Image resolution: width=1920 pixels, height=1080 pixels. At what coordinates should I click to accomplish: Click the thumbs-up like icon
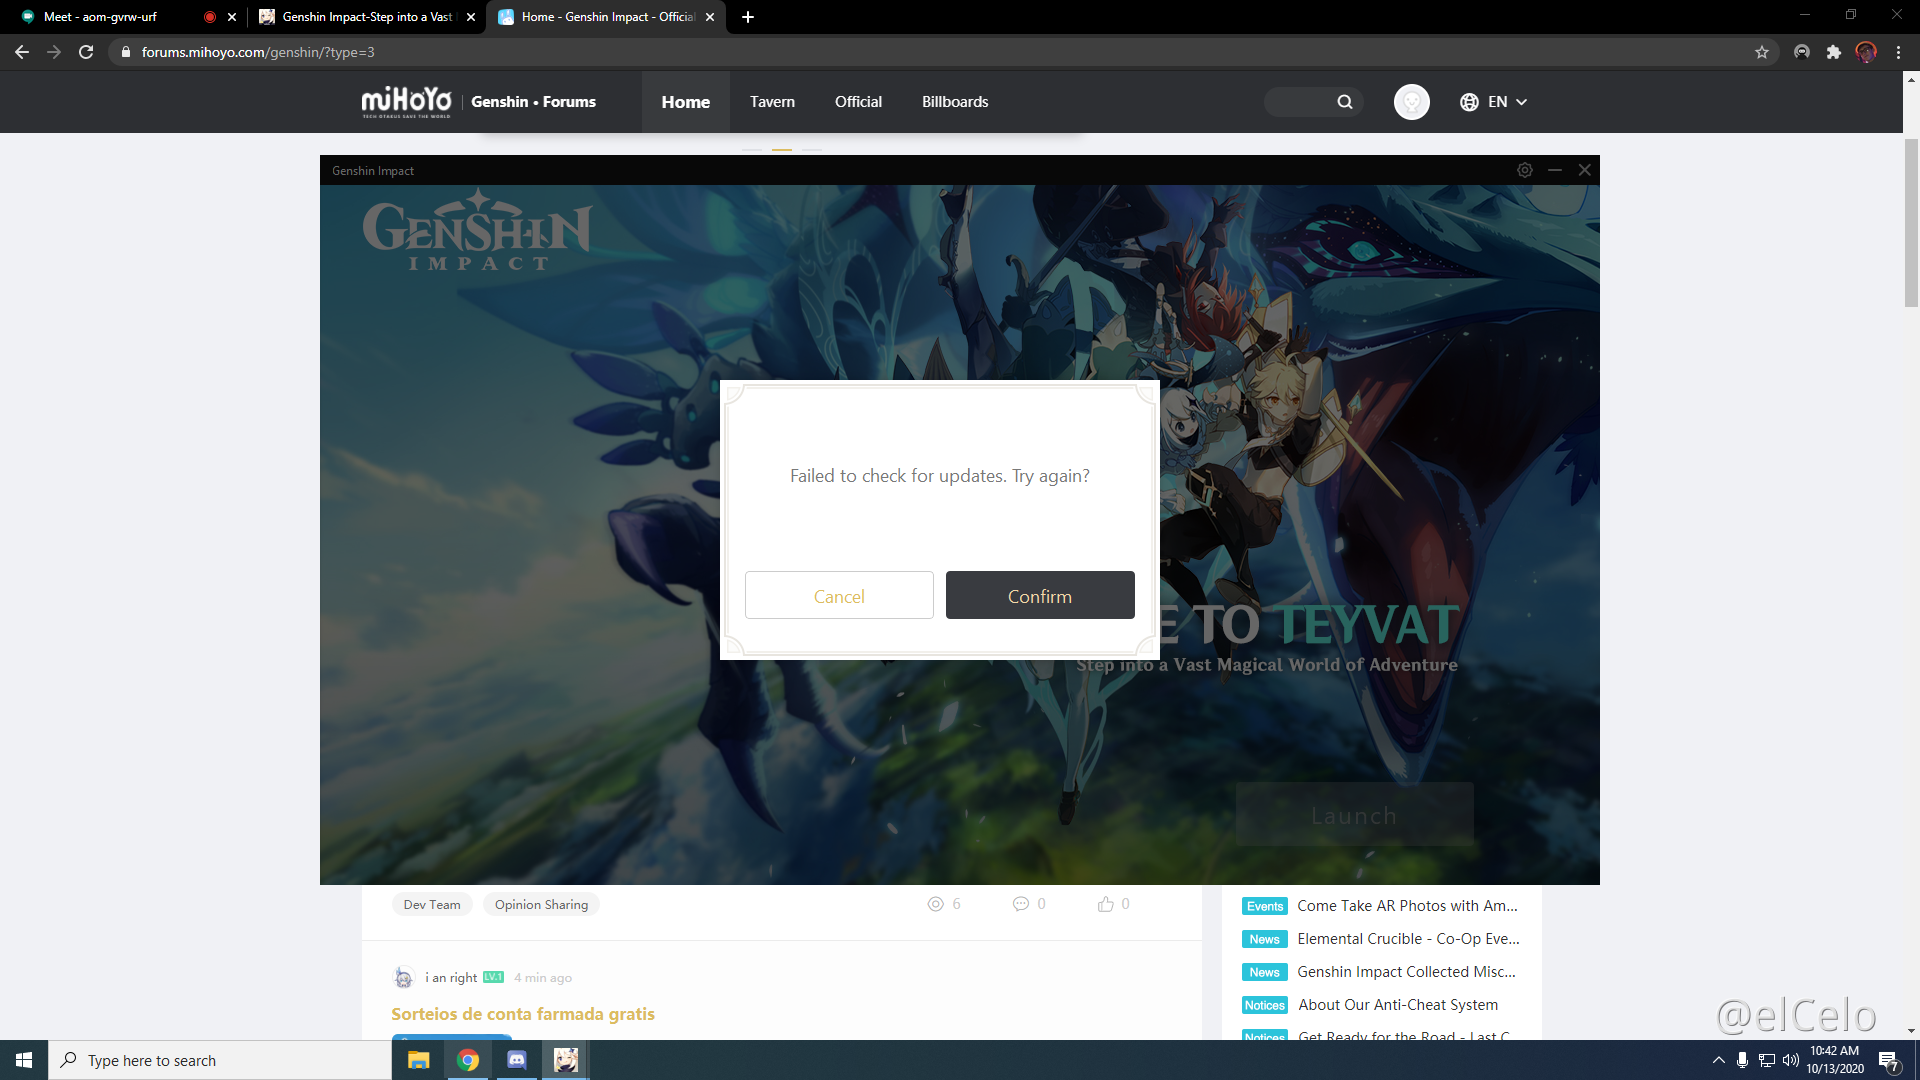coord(1105,903)
